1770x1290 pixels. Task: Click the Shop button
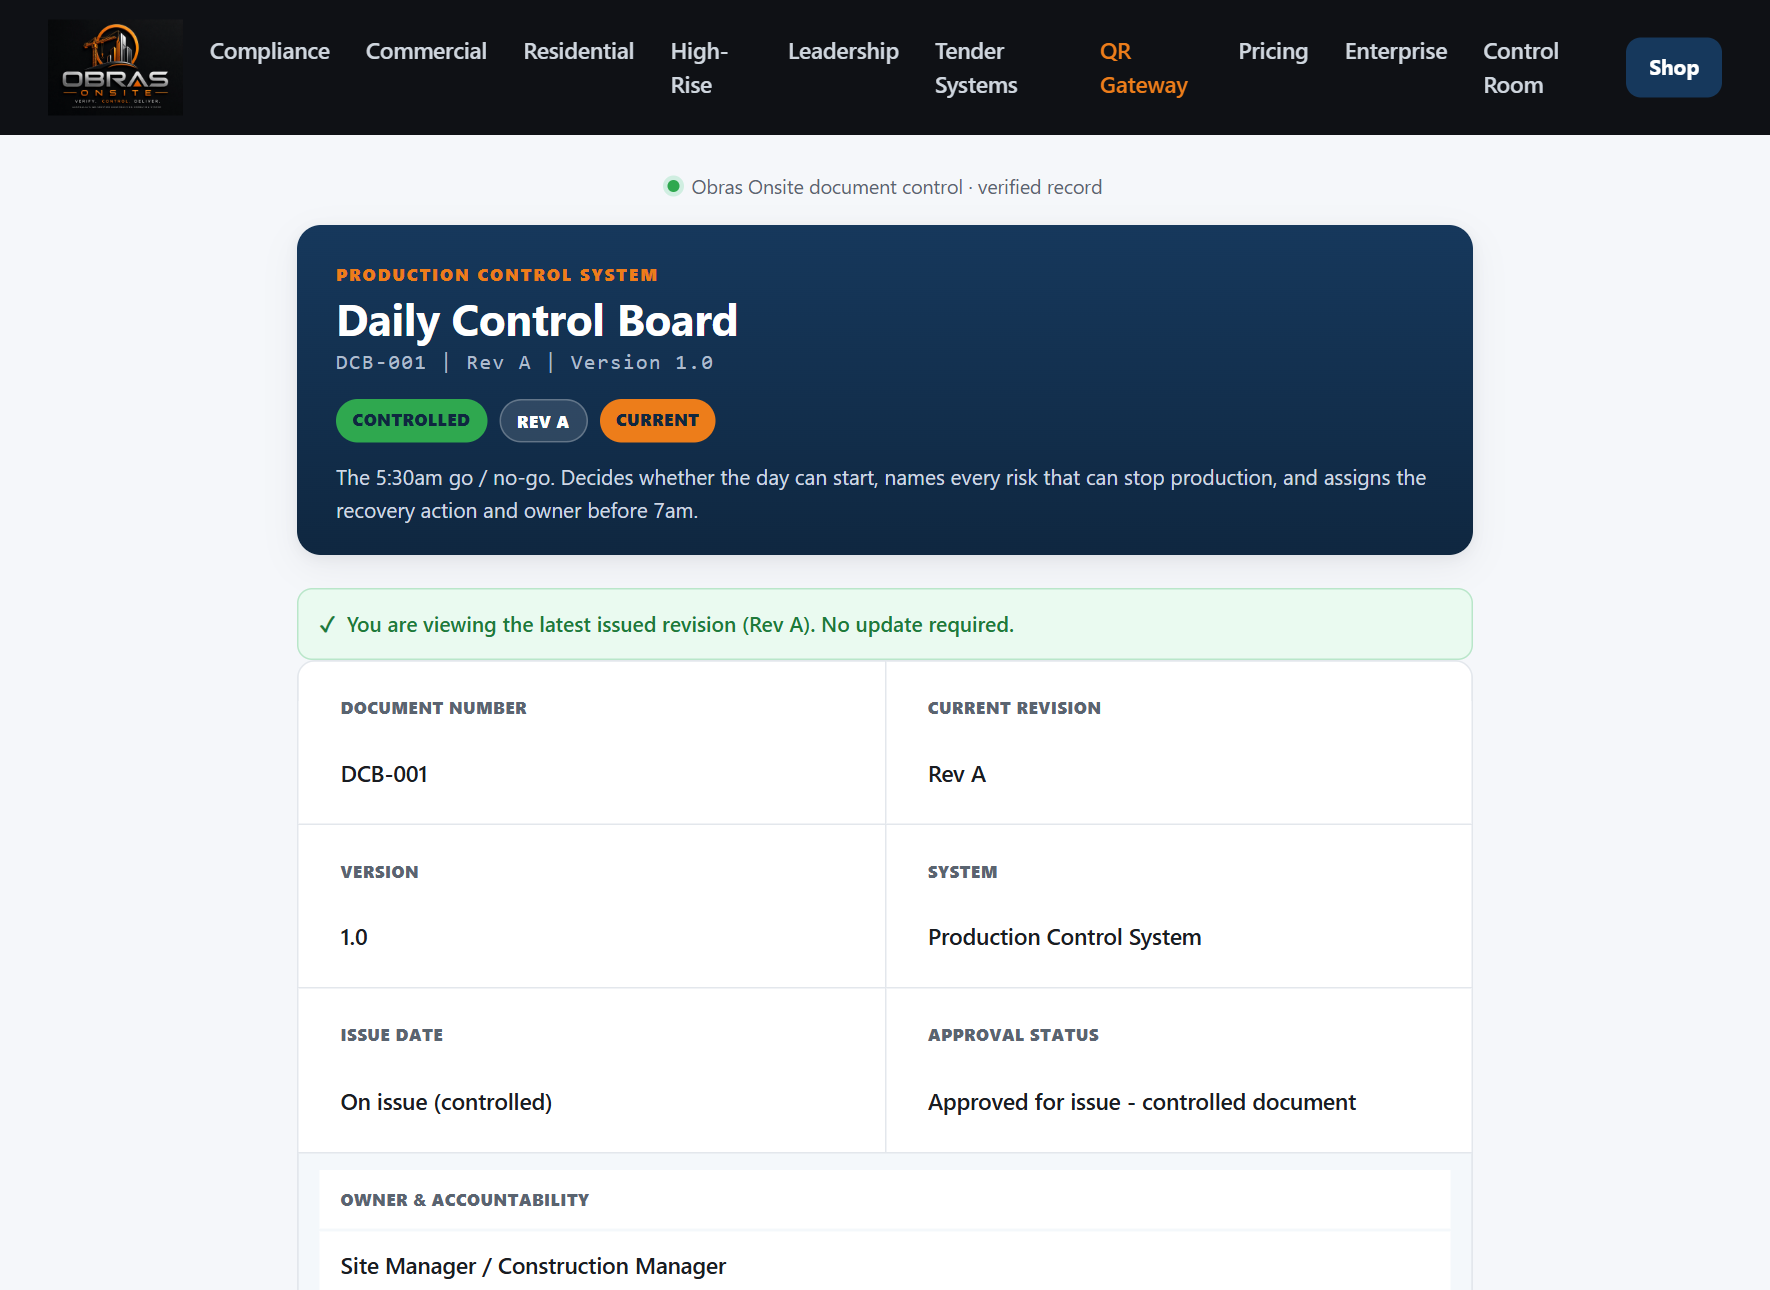tap(1674, 68)
